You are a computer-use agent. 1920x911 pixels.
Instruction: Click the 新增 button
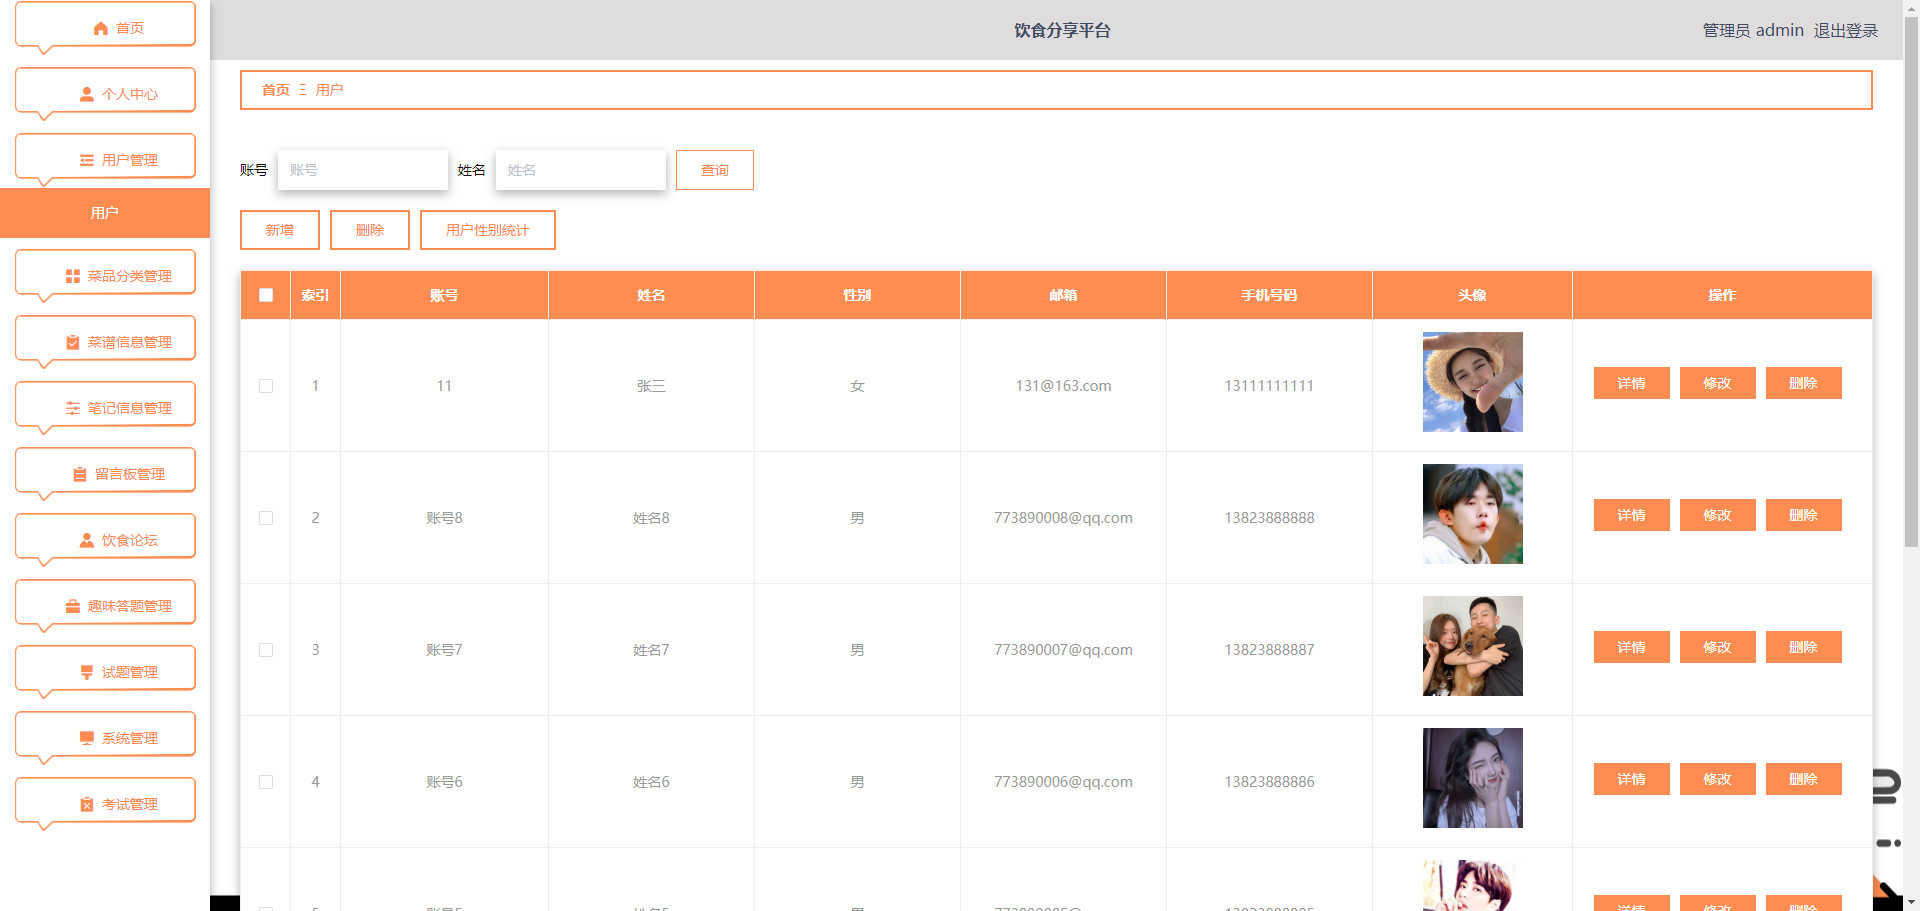[280, 230]
